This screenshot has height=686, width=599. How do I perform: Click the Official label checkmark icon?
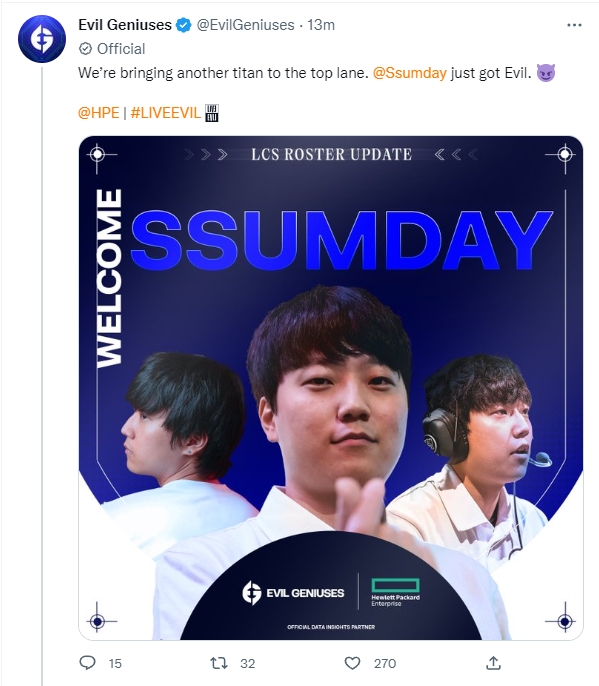(x=85, y=49)
